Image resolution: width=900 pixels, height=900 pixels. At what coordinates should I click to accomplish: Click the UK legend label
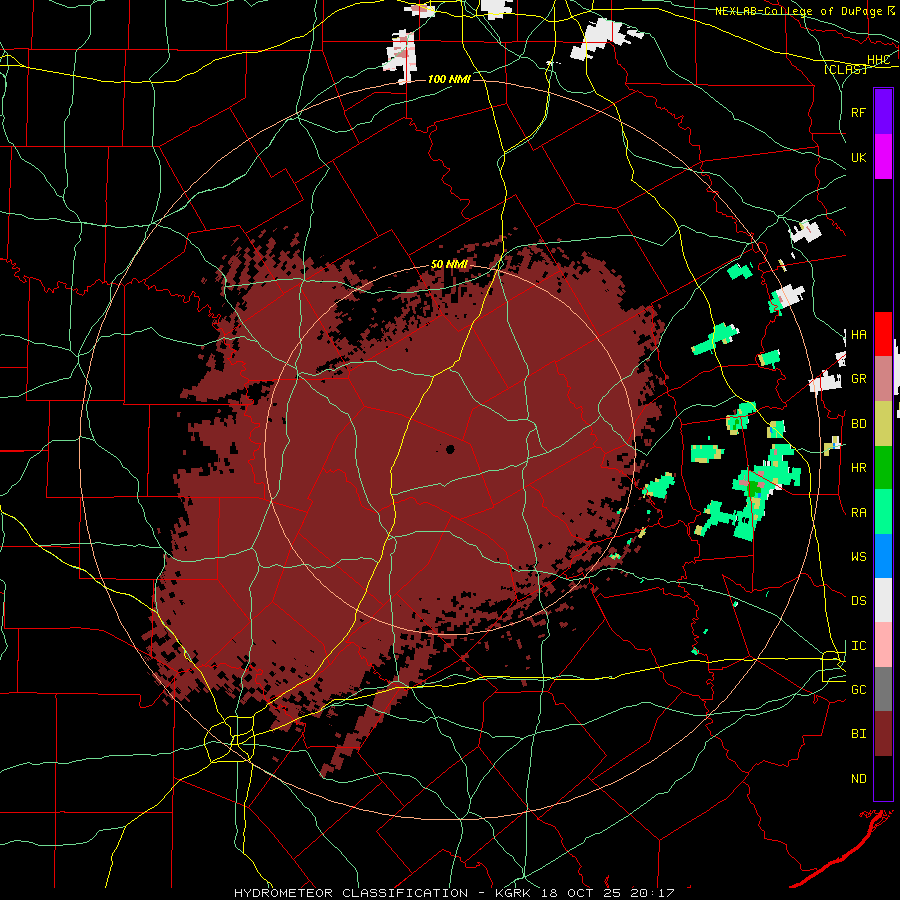pyautogui.click(x=858, y=157)
